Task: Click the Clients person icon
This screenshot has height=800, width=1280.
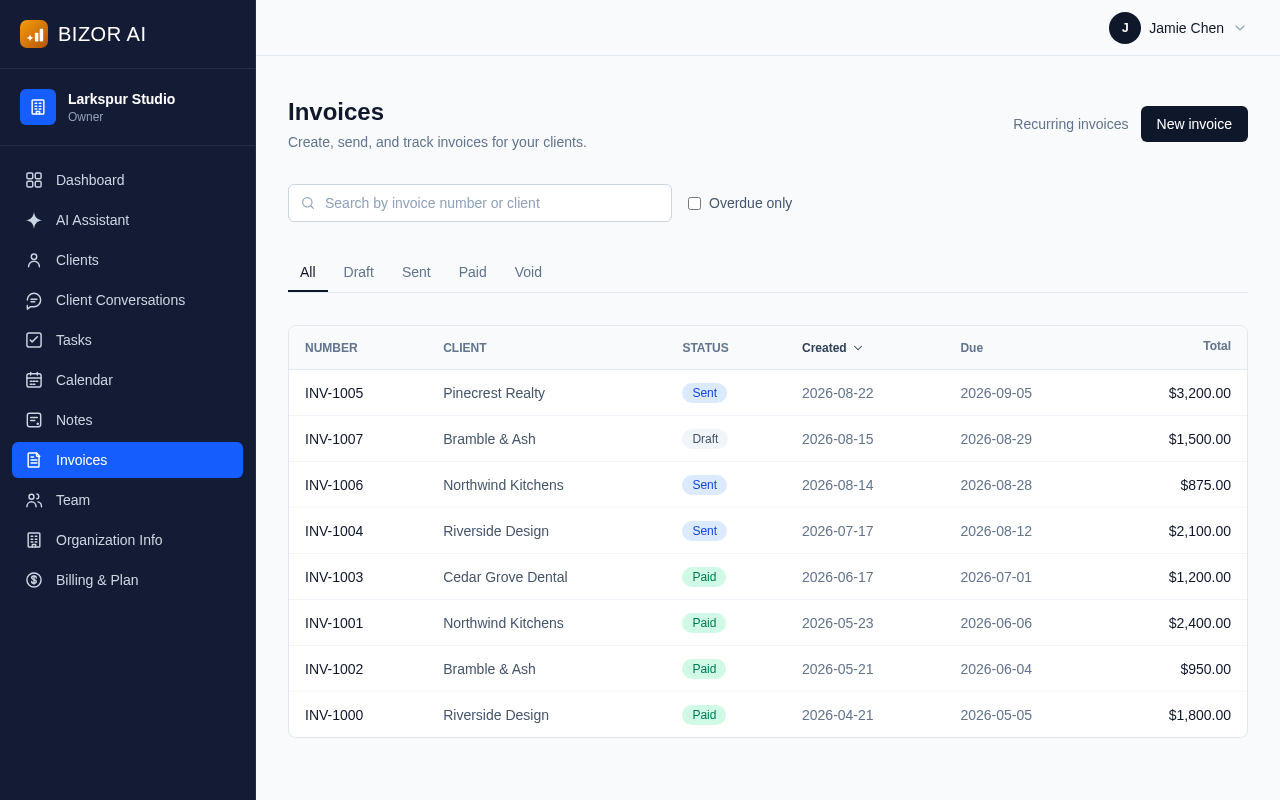Action: point(34,260)
